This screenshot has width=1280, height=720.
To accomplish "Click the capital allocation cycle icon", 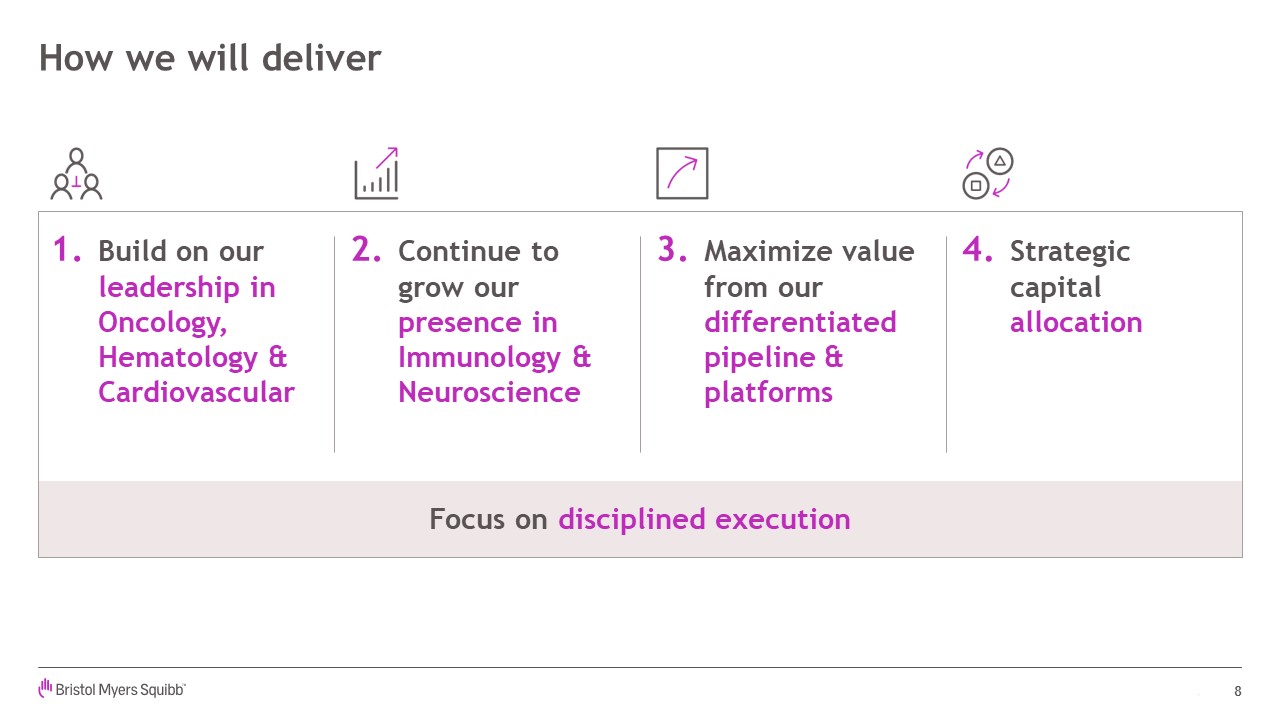I will pyautogui.click(x=988, y=173).
